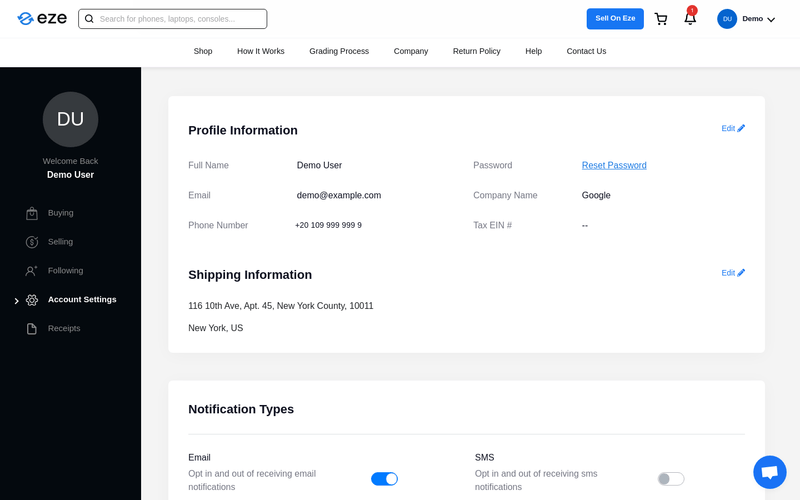Viewport: 800px width, 500px height.
Task: Open the Shop menu
Action: click(x=203, y=51)
